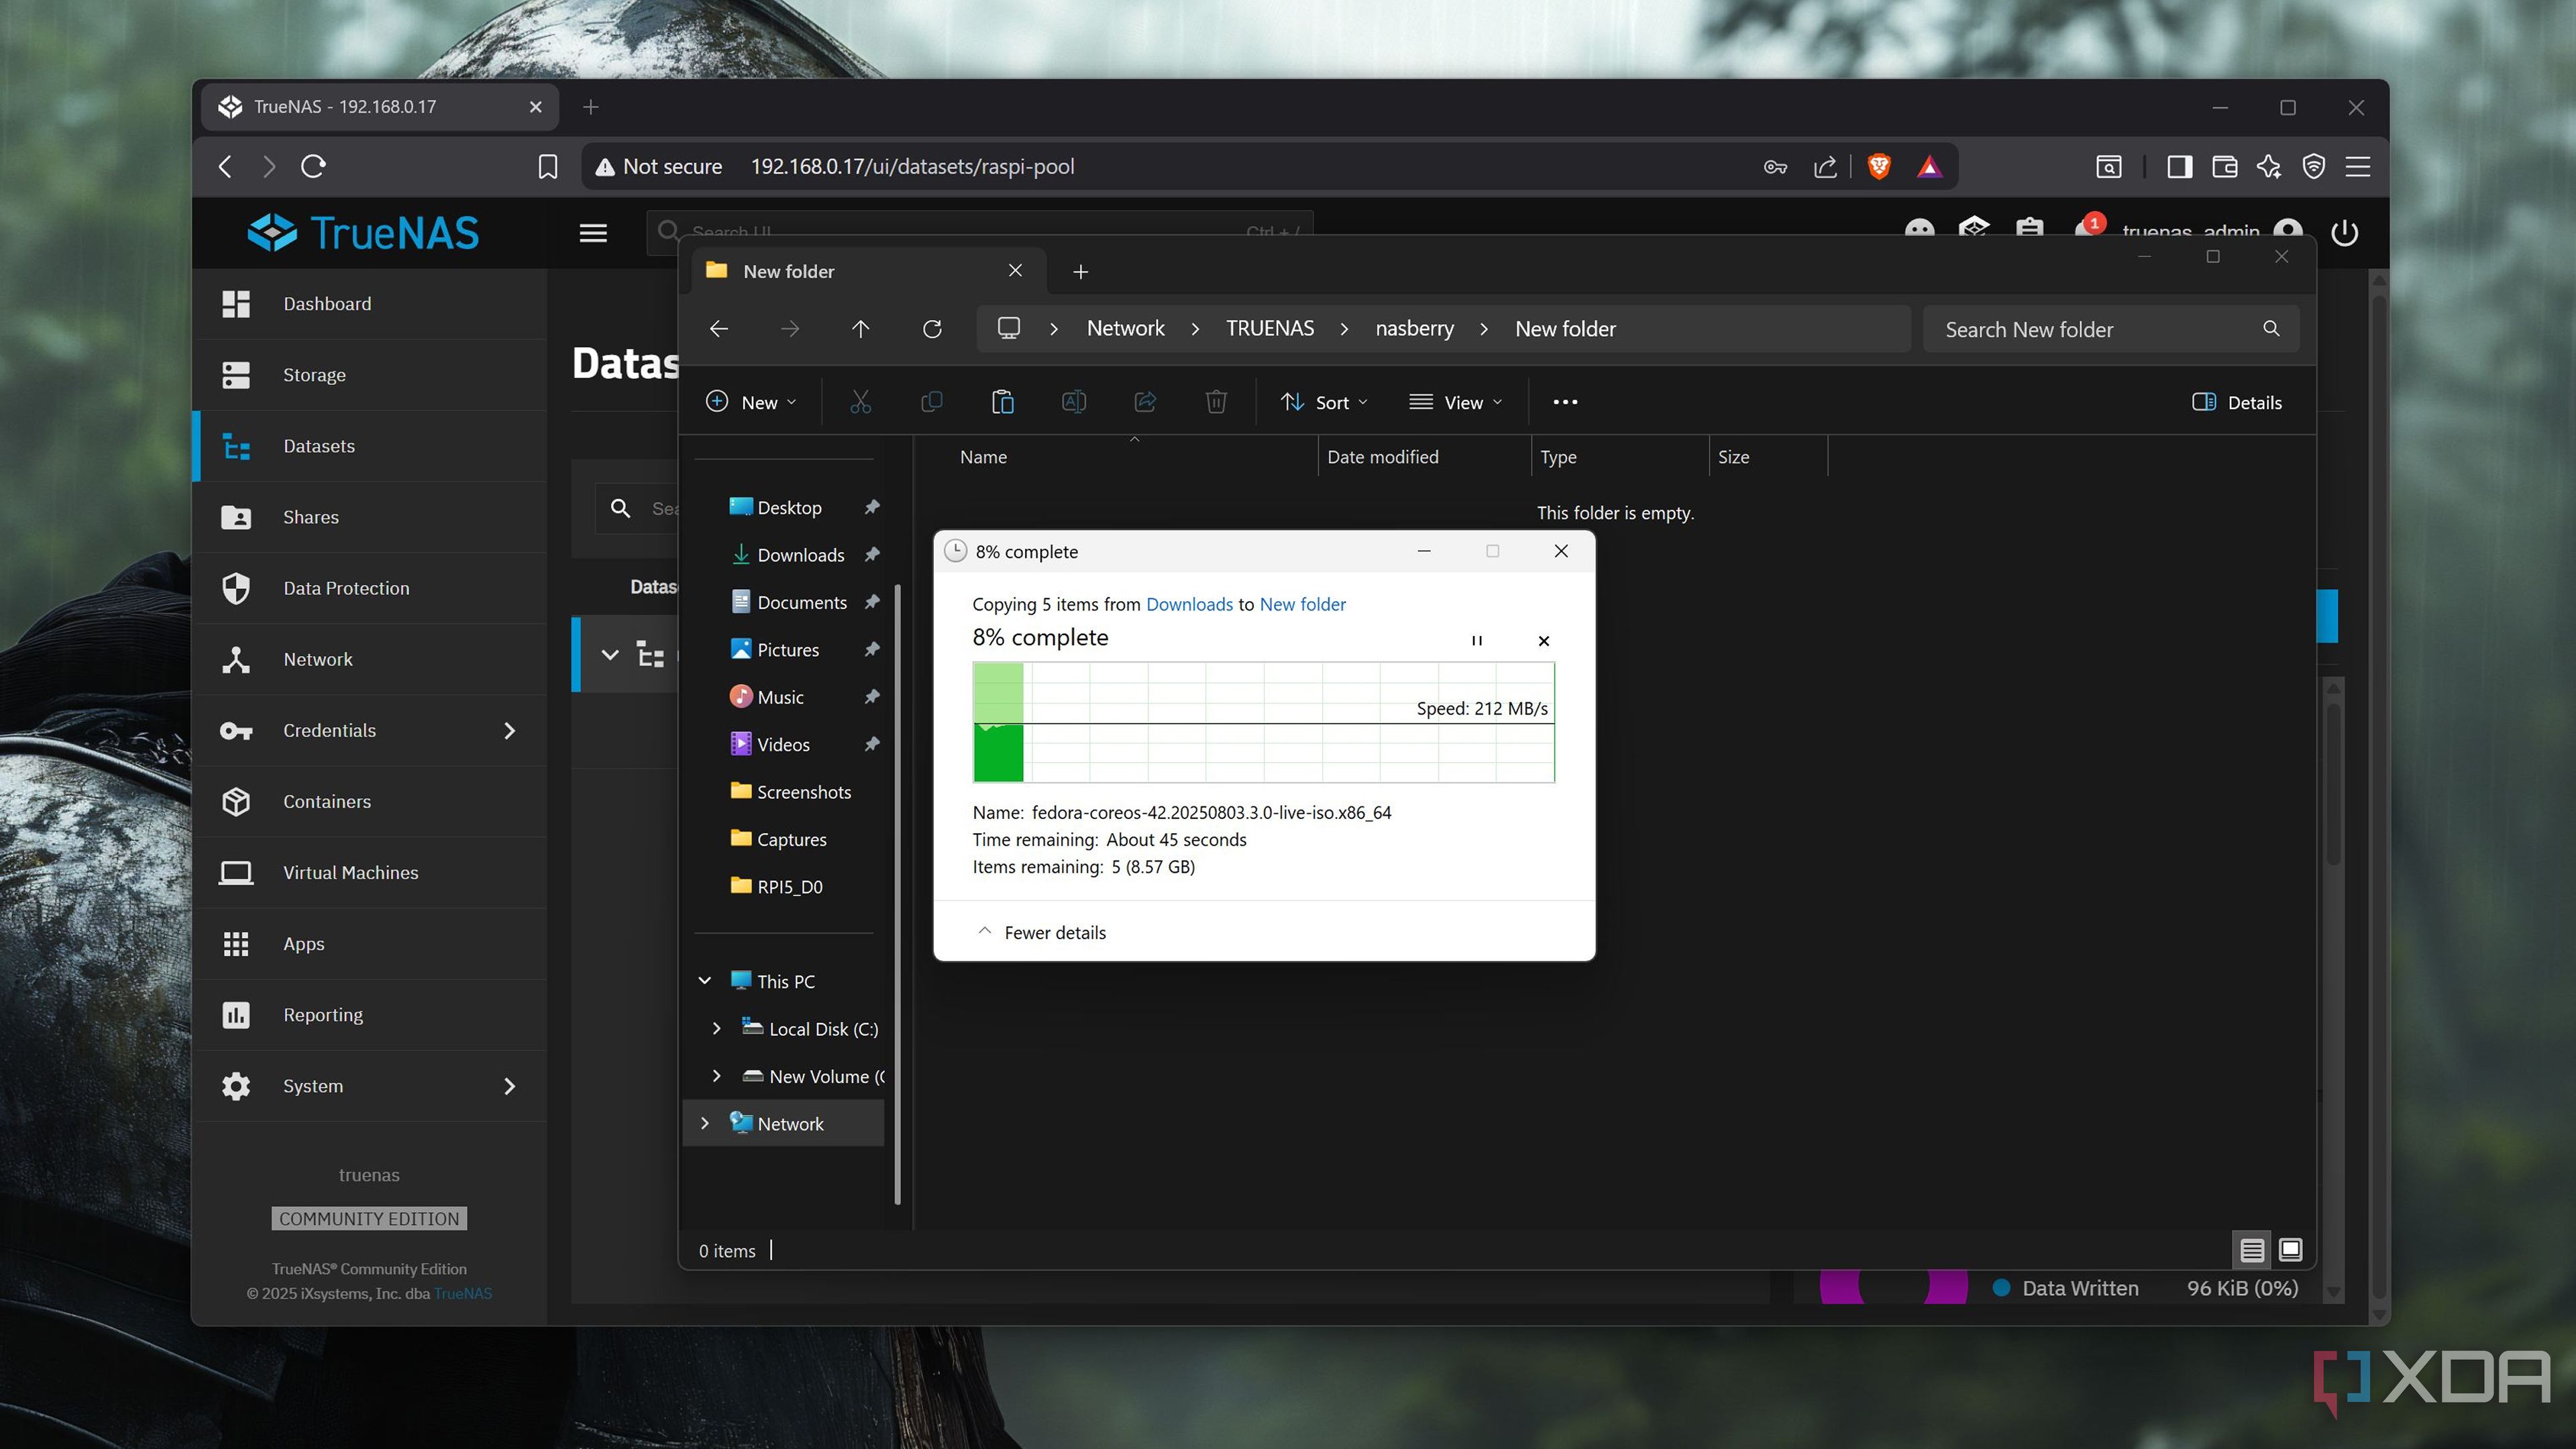
Task: Click the browser reload icon
Action: tap(313, 166)
